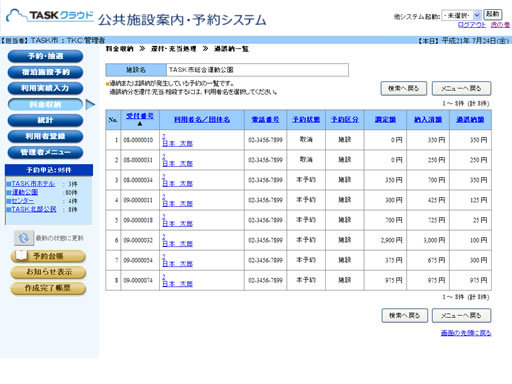Click the 作成完了帳票 button
This screenshot has height=384, width=512.
click(x=48, y=288)
